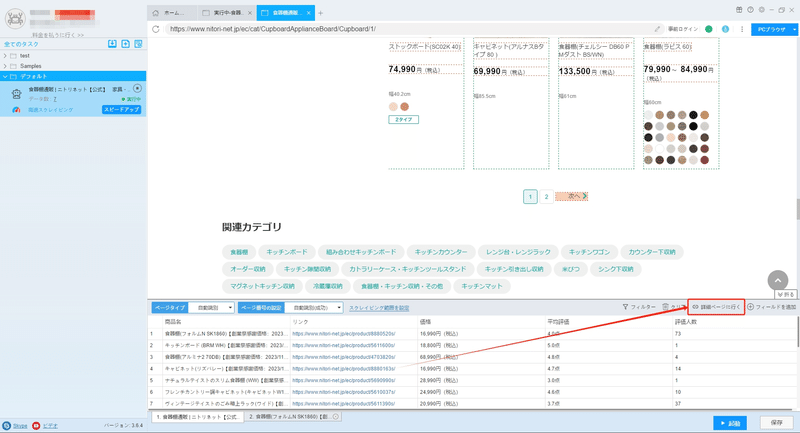Select the white first swatch under 食器棚(ラピス 60)
The height and width of the screenshot is (433, 800).
tap(648, 115)
